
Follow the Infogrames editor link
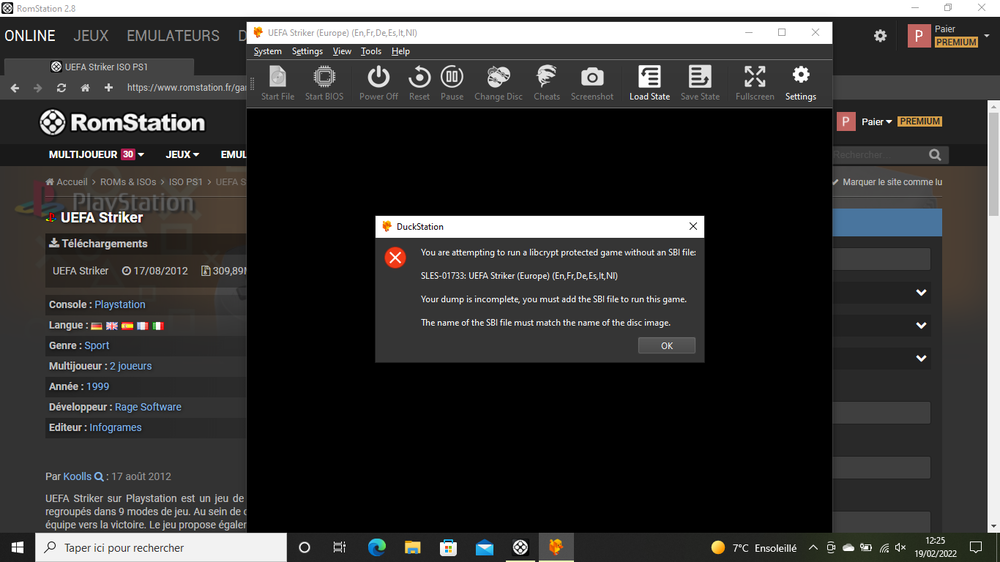tap(115, 427)
